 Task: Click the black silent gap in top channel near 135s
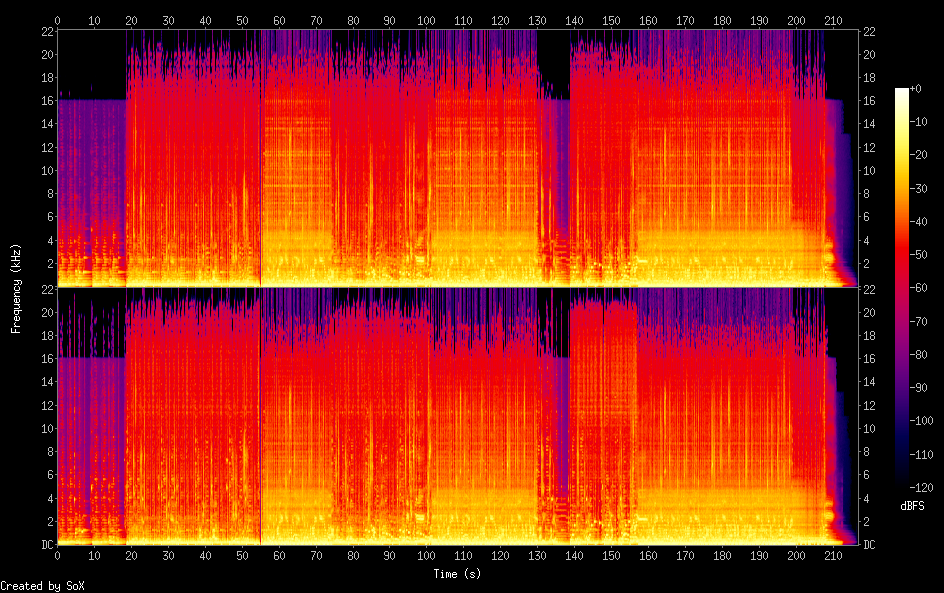(552, 60)
